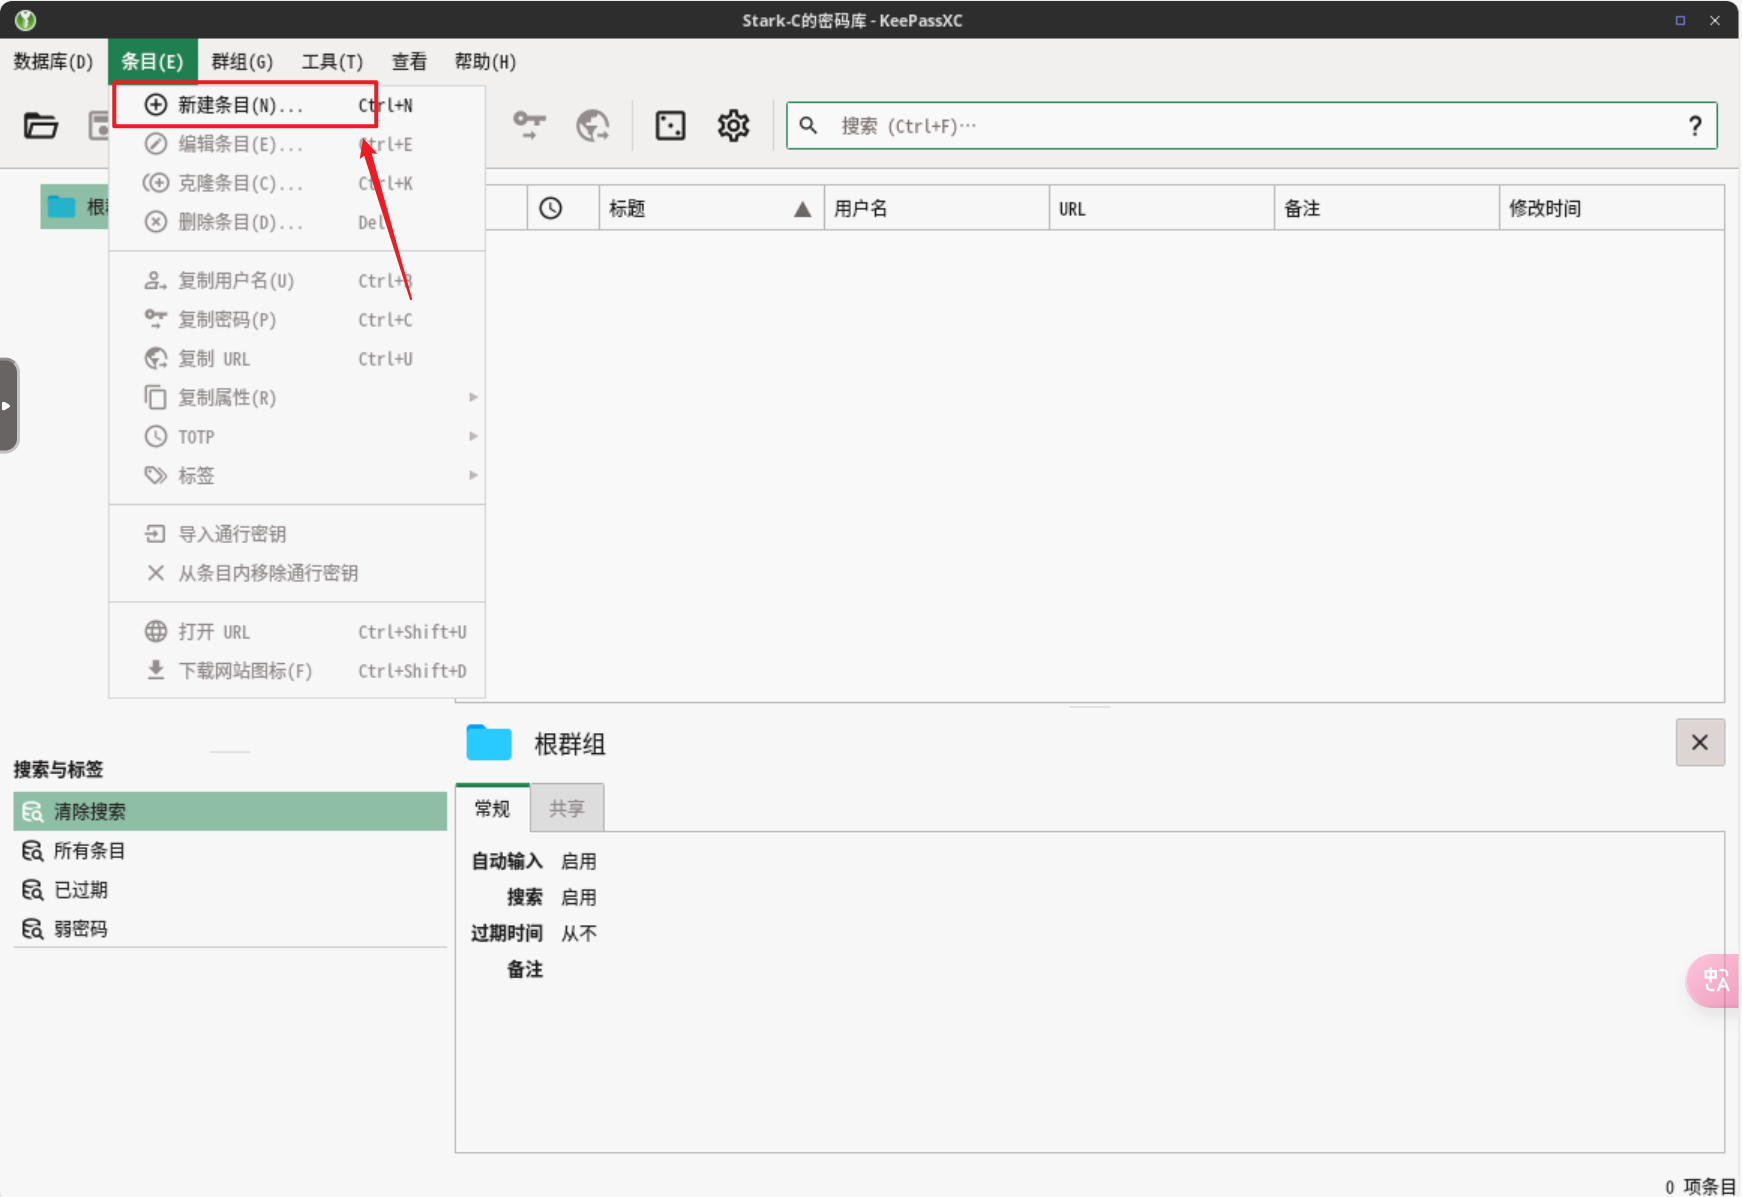Viewport: 1742px width, 1197px height.
Task: Select 清除搜索 in search list
Action: pos(230,811)
